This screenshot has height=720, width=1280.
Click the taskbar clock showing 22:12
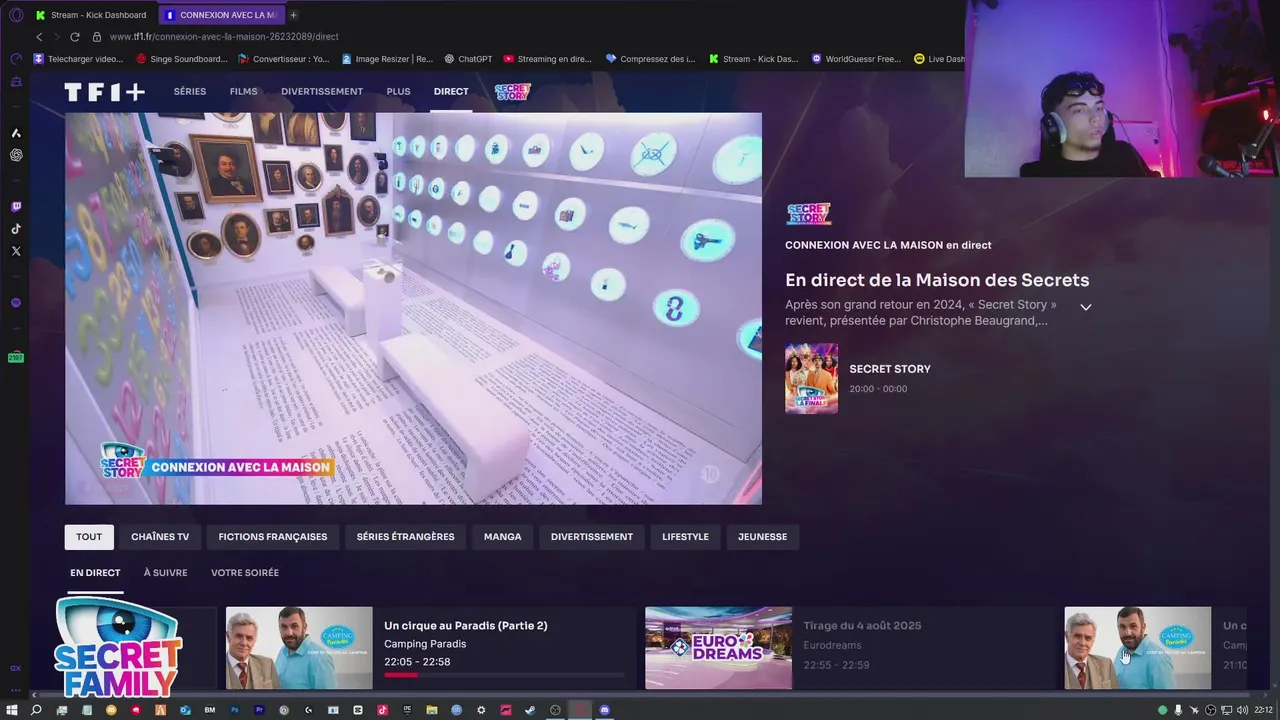[x=1265, y=710]
